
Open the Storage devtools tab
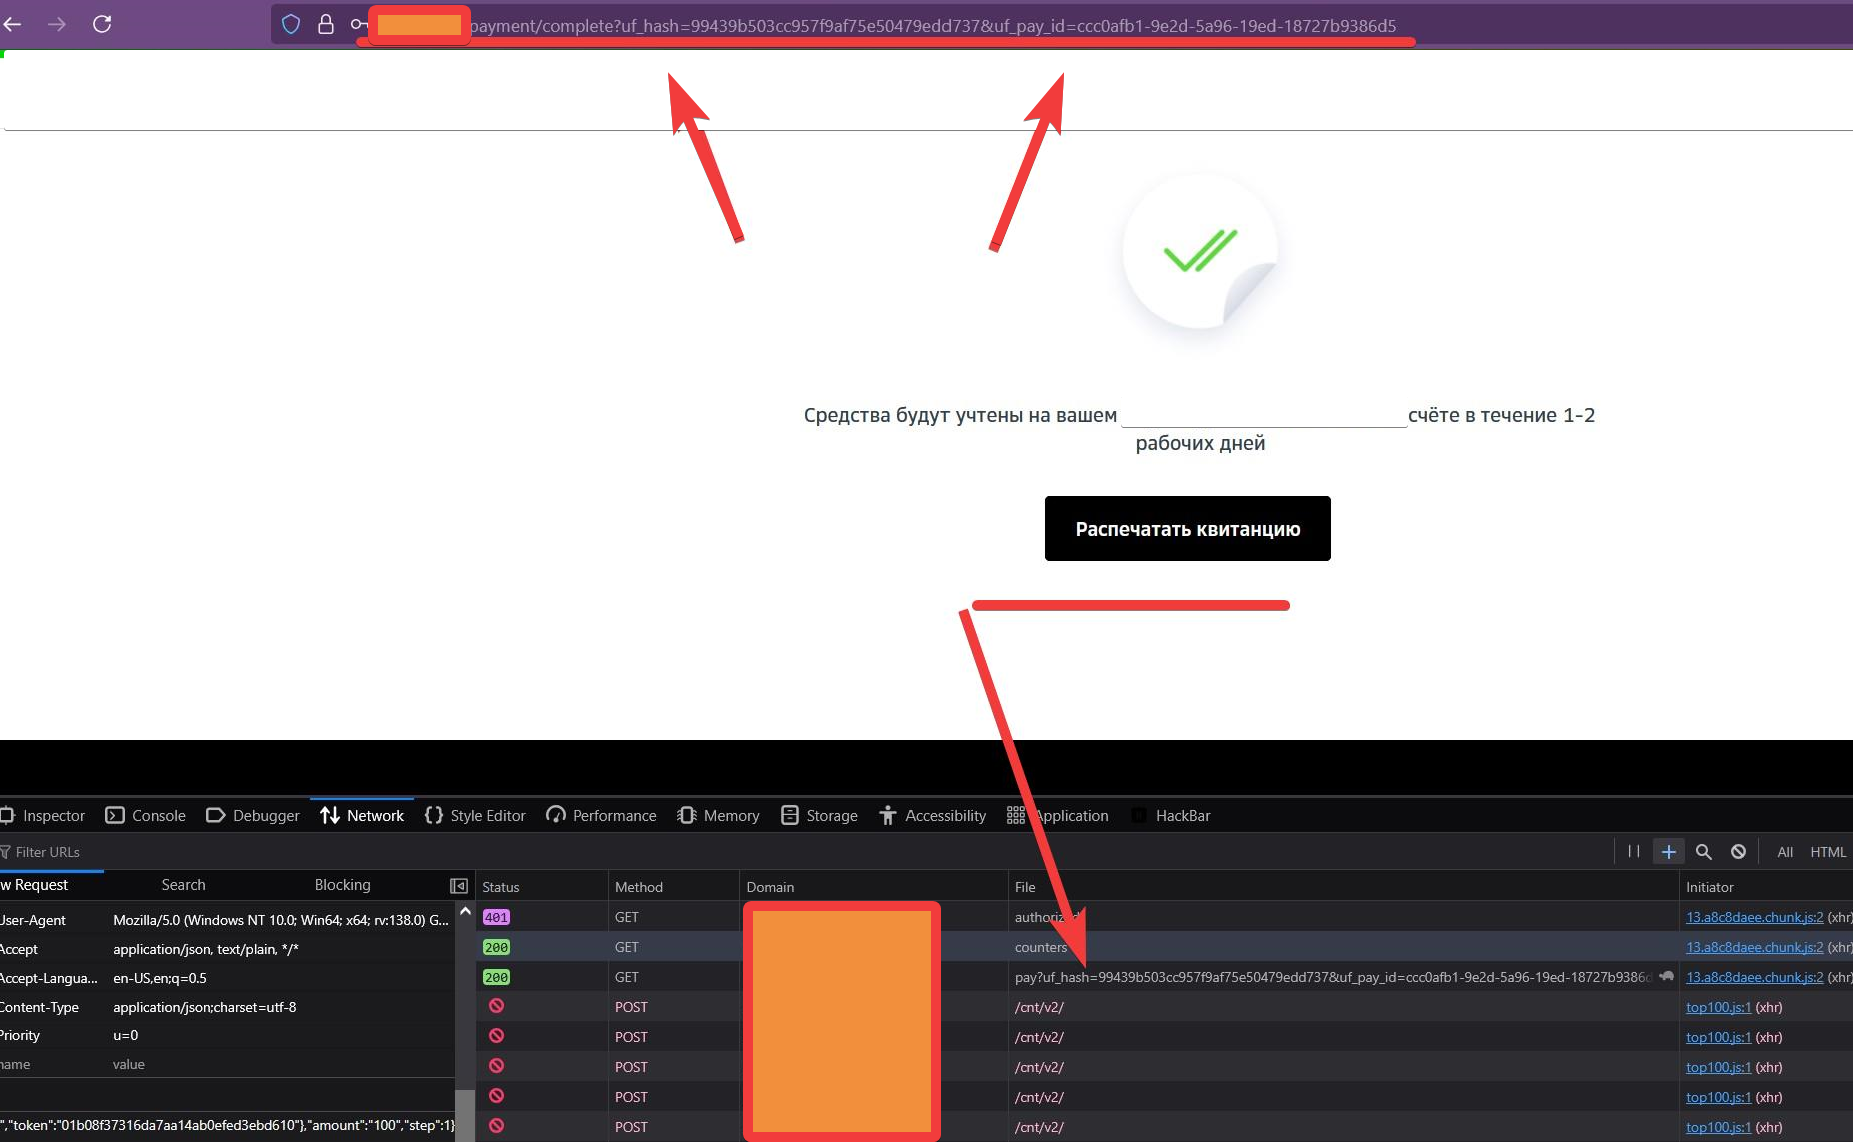click(x=819, y=816)
